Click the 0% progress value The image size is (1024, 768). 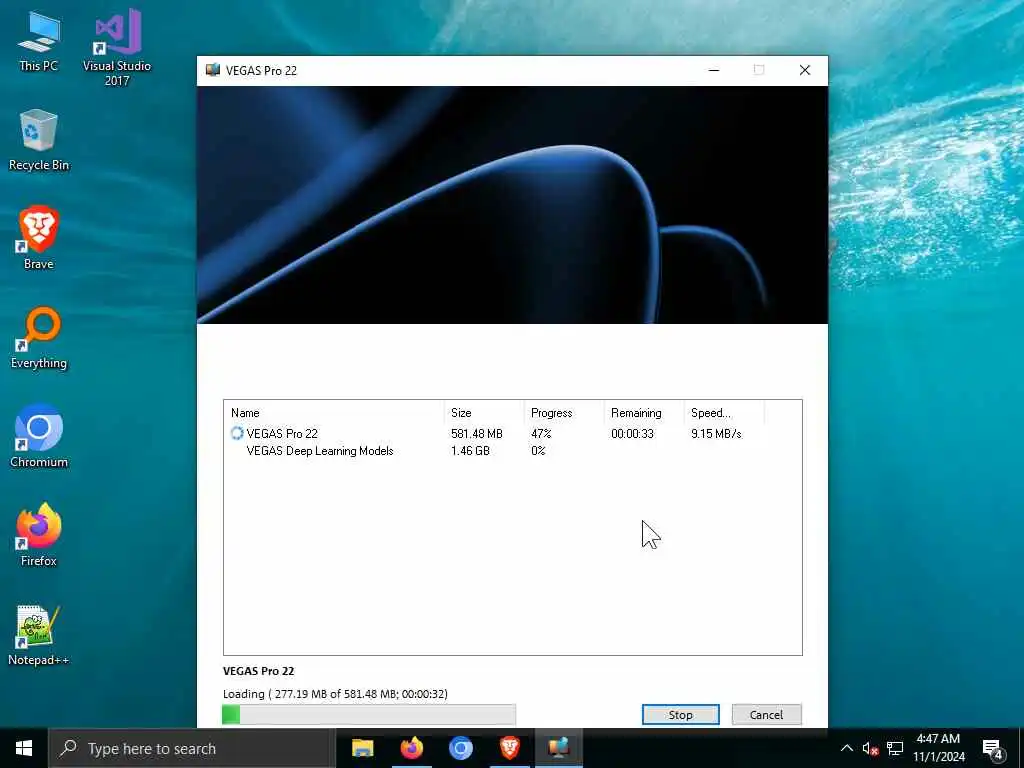click(x=538, y=451)
